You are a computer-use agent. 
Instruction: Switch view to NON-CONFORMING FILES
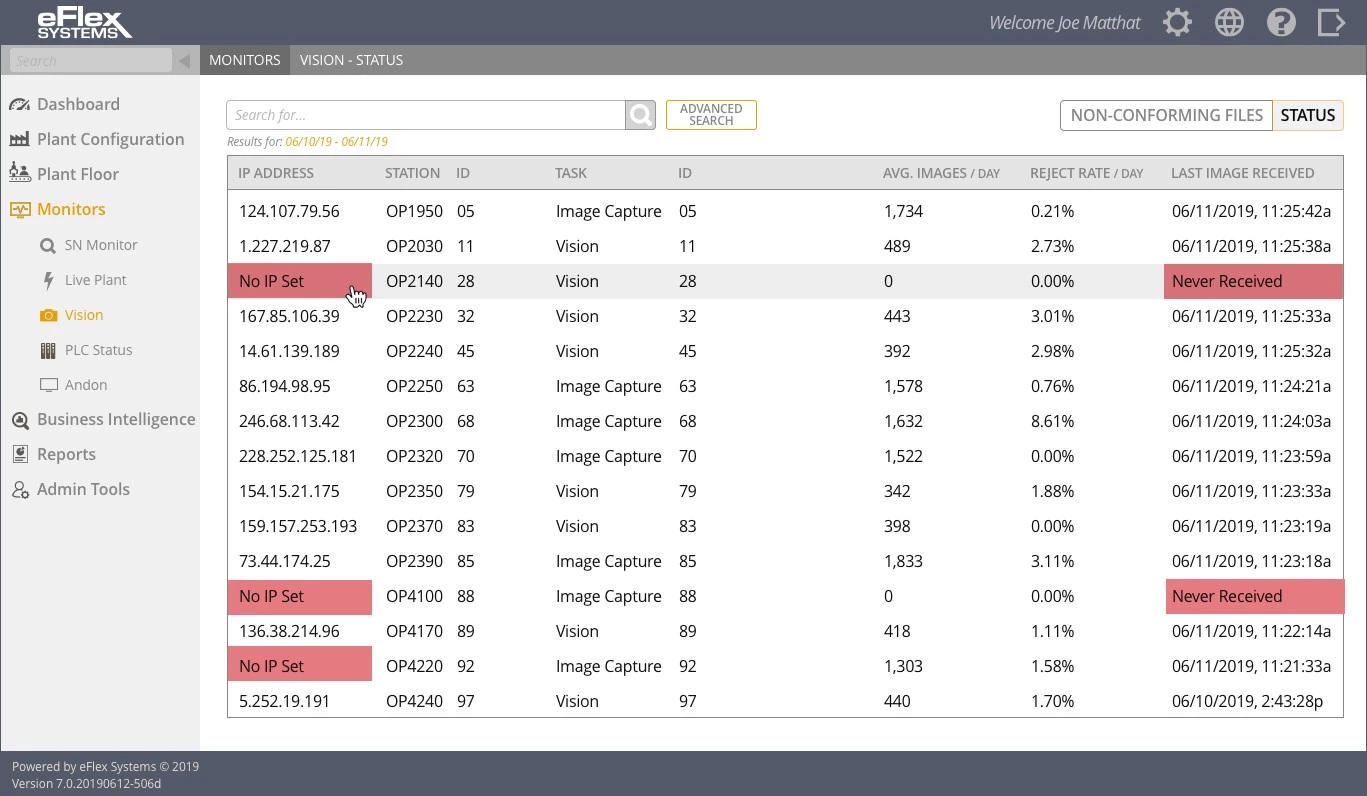point(1166,115)
